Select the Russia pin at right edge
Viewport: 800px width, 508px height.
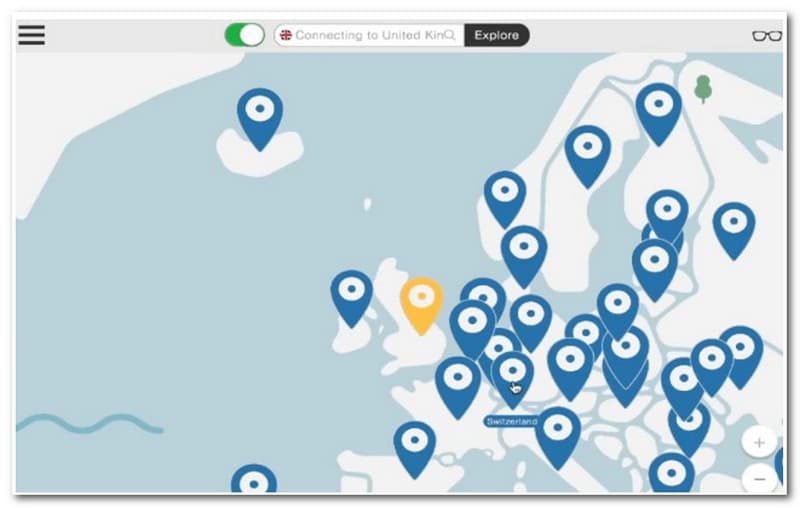click(734, 231)
